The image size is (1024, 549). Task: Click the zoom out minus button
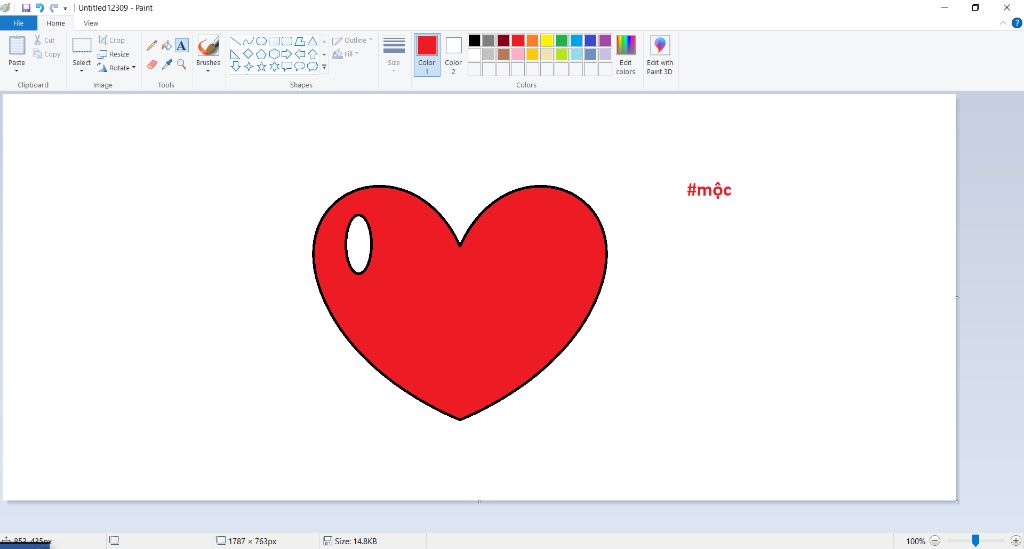coord(935,541)
